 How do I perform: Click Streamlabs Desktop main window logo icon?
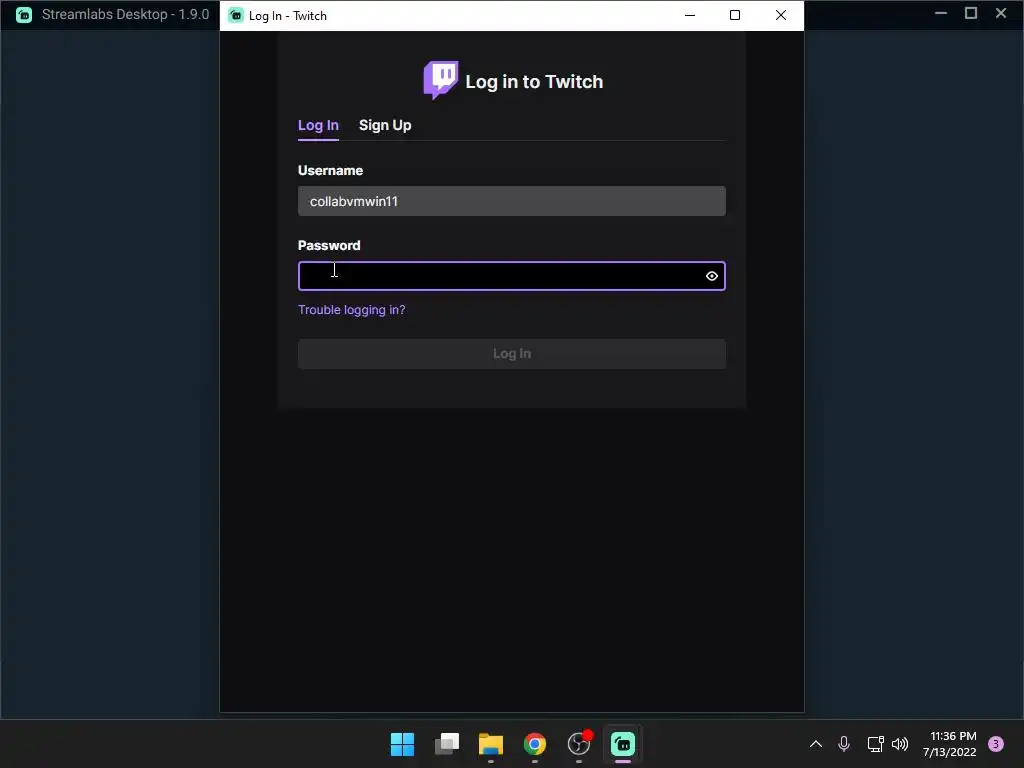coord(24,14)
